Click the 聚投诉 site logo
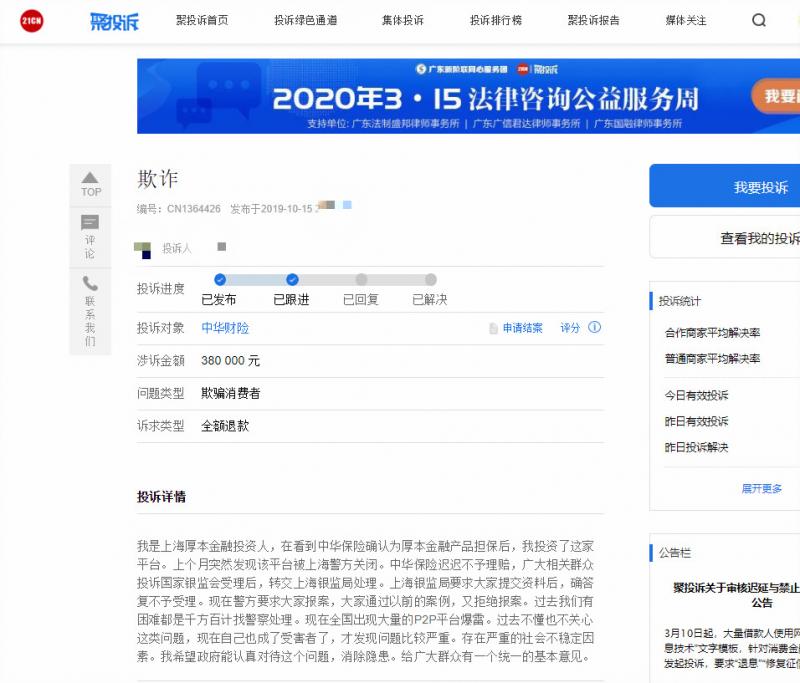 [114, 21]
